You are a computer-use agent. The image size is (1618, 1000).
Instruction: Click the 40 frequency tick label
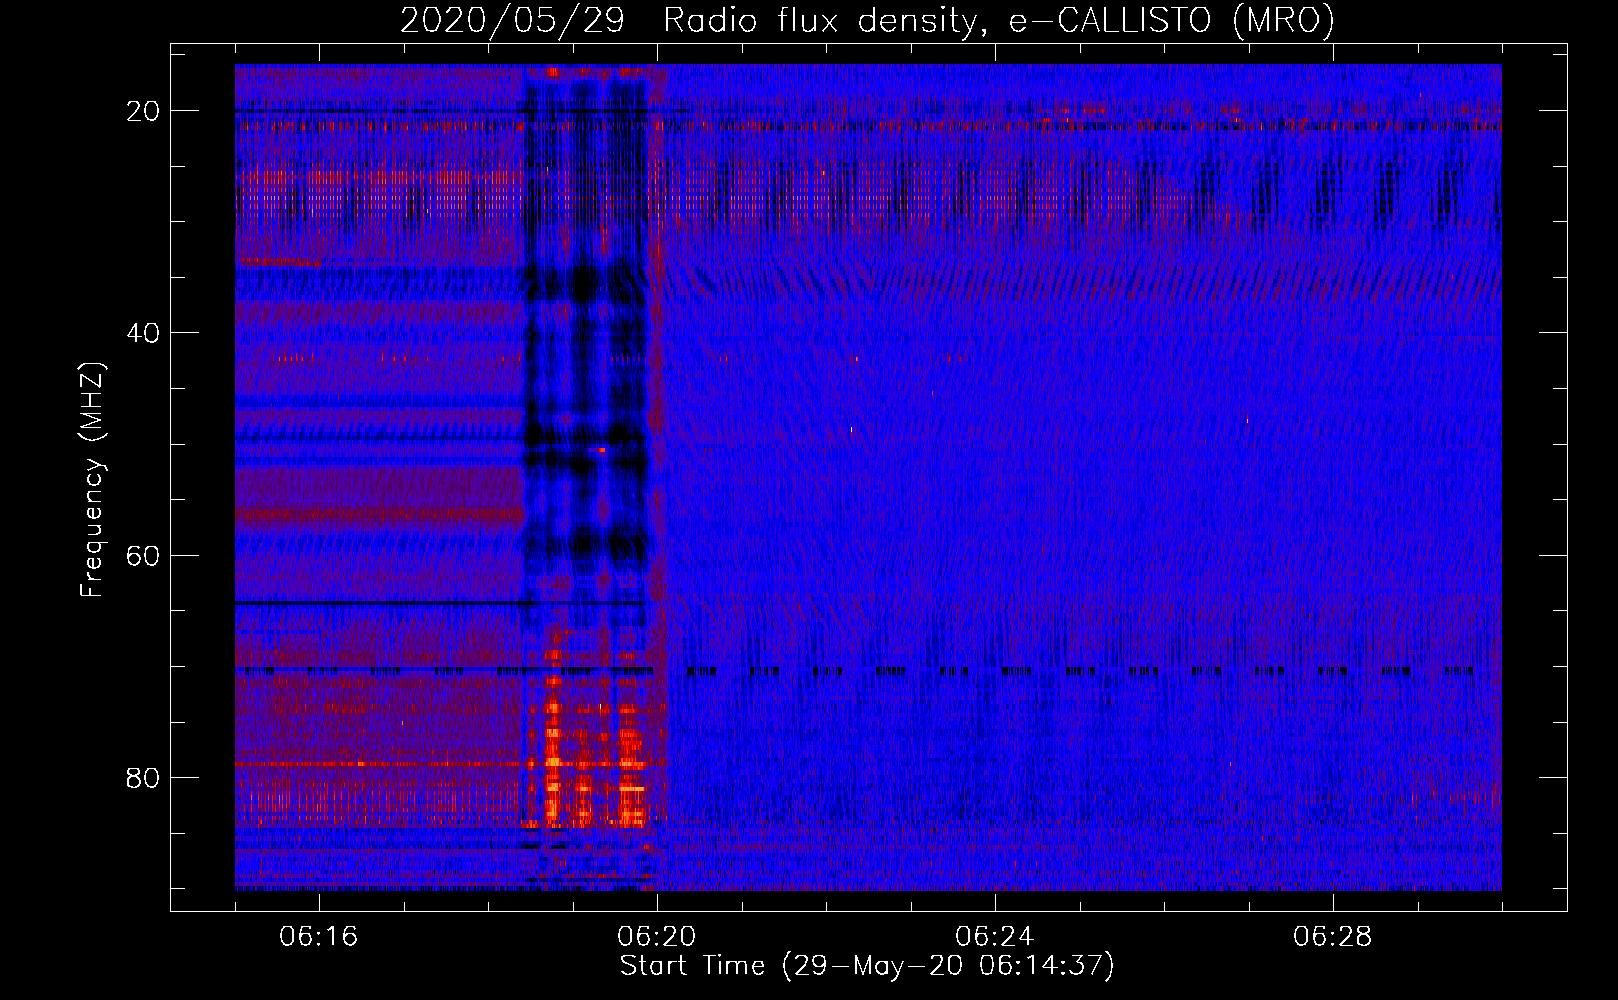click(144, 333)
